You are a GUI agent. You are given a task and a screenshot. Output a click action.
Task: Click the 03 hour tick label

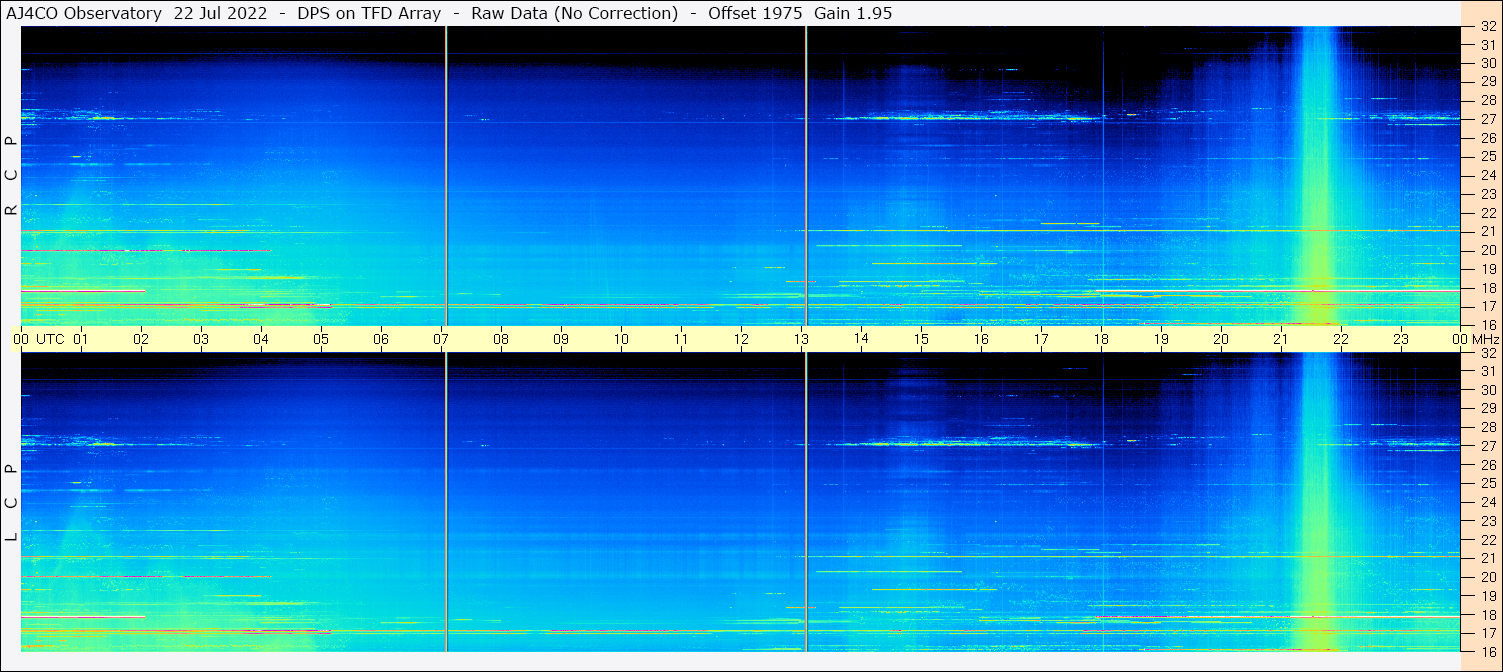pyautogui.click(x=201, y=339)
